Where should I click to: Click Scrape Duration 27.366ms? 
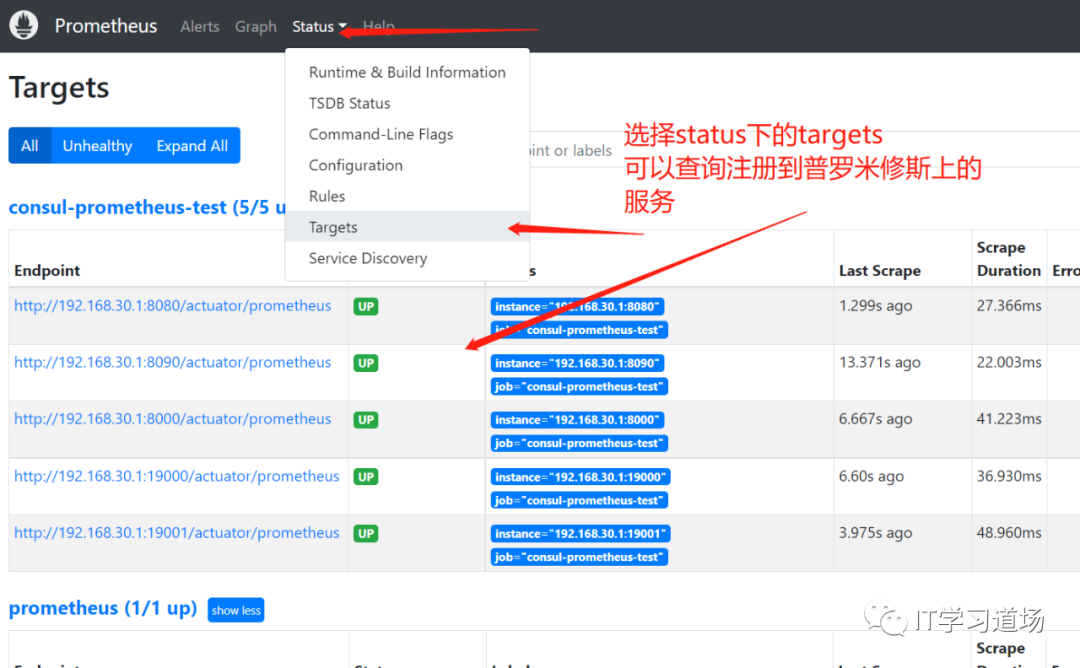point(1009,306)
